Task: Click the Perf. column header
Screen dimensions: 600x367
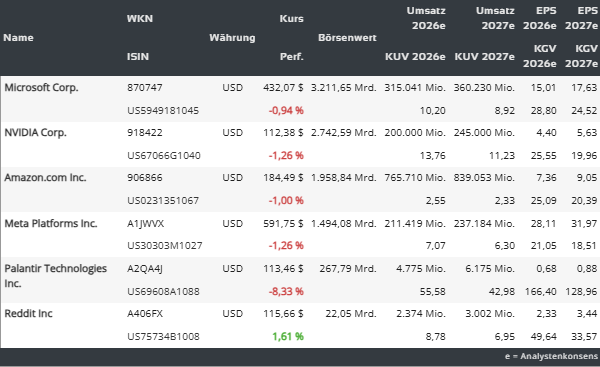Action: 292,56
